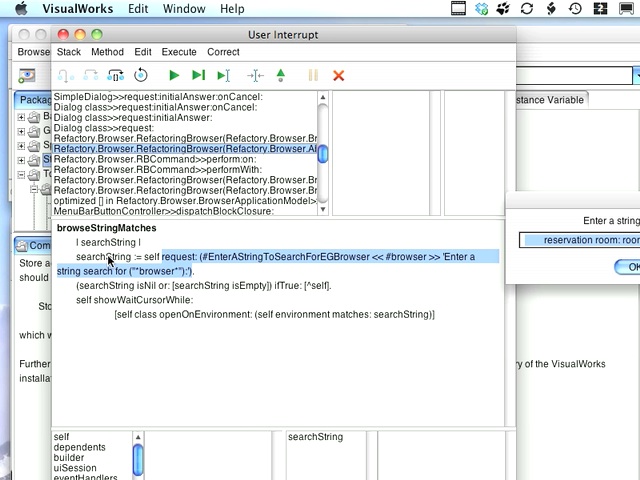
Task: Open the Browser menu in background window
Action: (33, 52)
